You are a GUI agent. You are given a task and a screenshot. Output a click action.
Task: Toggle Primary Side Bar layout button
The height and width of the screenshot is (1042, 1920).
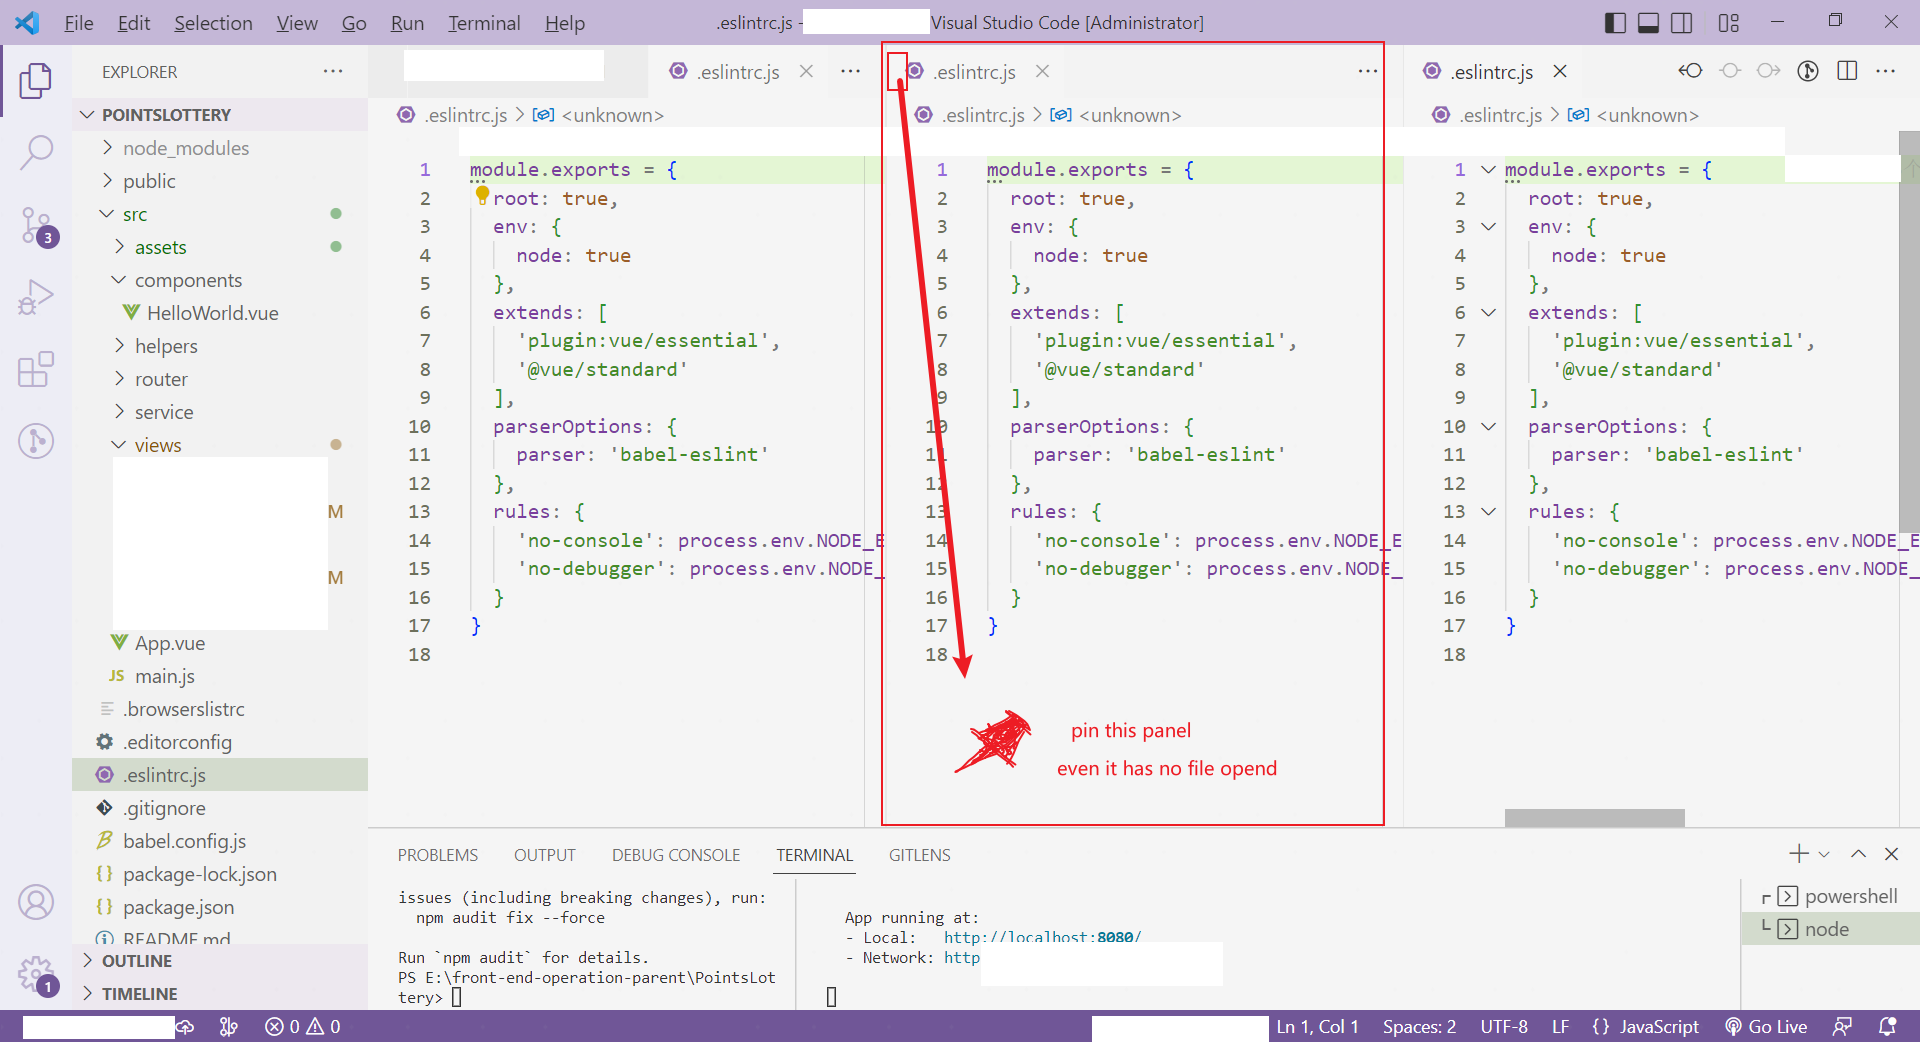(1615, 22)
